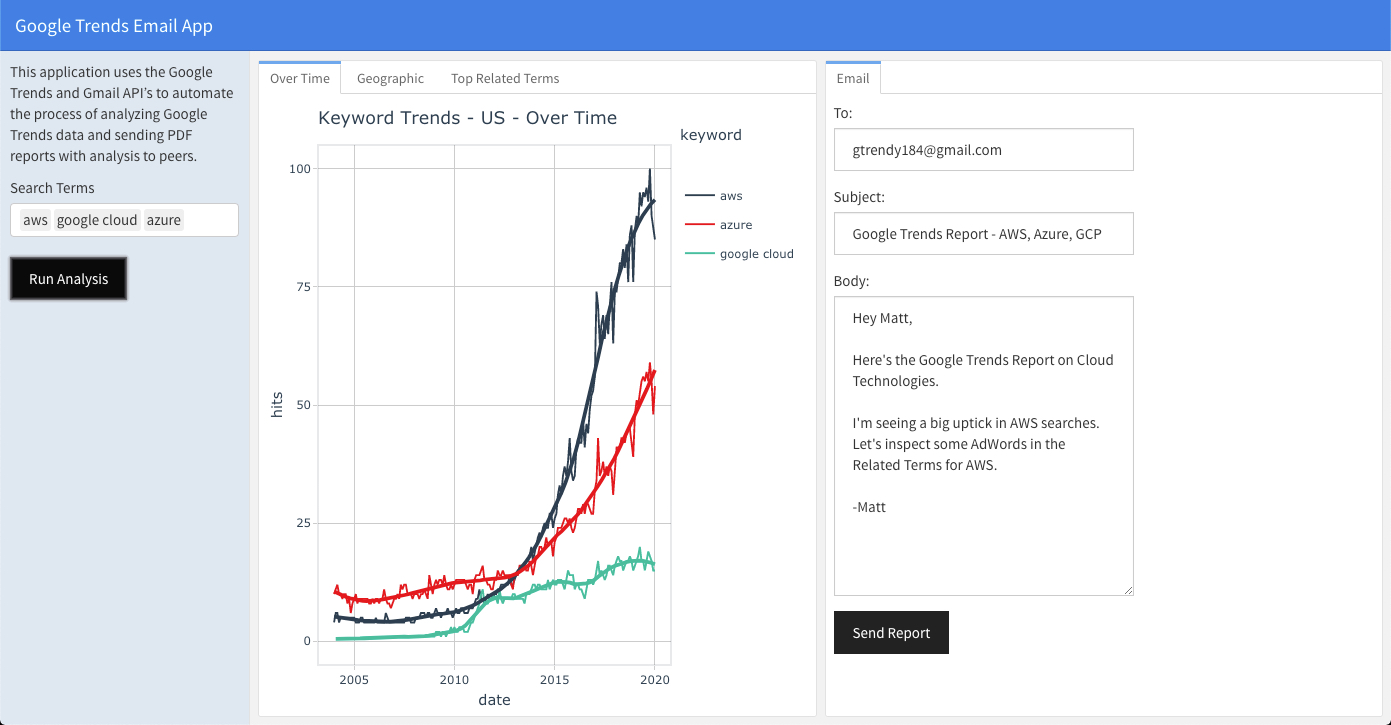Screen dimensions: 1391x725
Task: Click the 'hits' y-axis label
Action: 277,405
